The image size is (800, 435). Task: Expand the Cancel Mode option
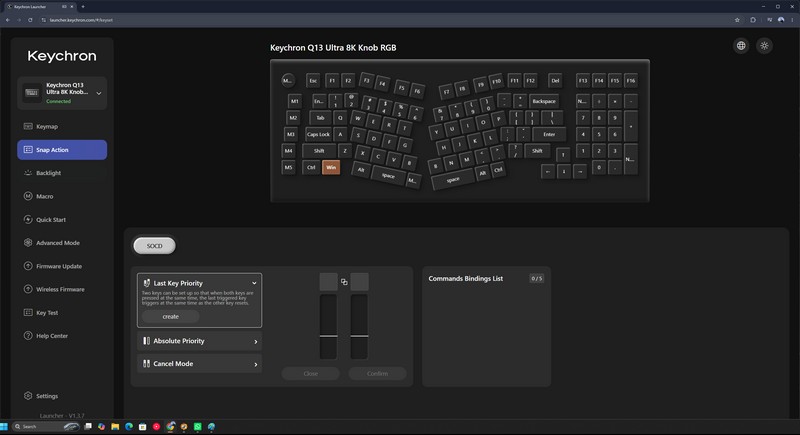(199, 364)
